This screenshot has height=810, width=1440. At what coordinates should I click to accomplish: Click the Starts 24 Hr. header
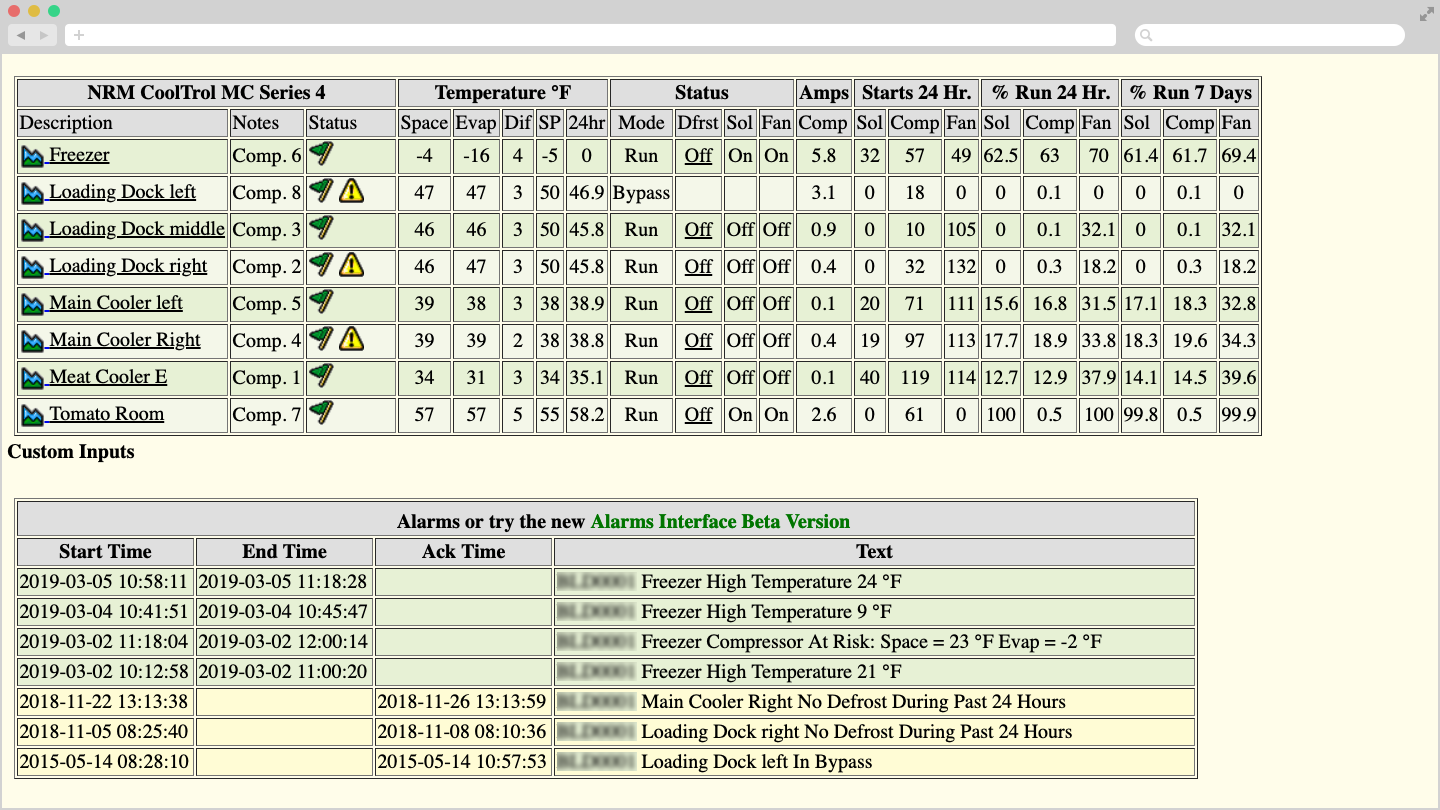[916, 93]
